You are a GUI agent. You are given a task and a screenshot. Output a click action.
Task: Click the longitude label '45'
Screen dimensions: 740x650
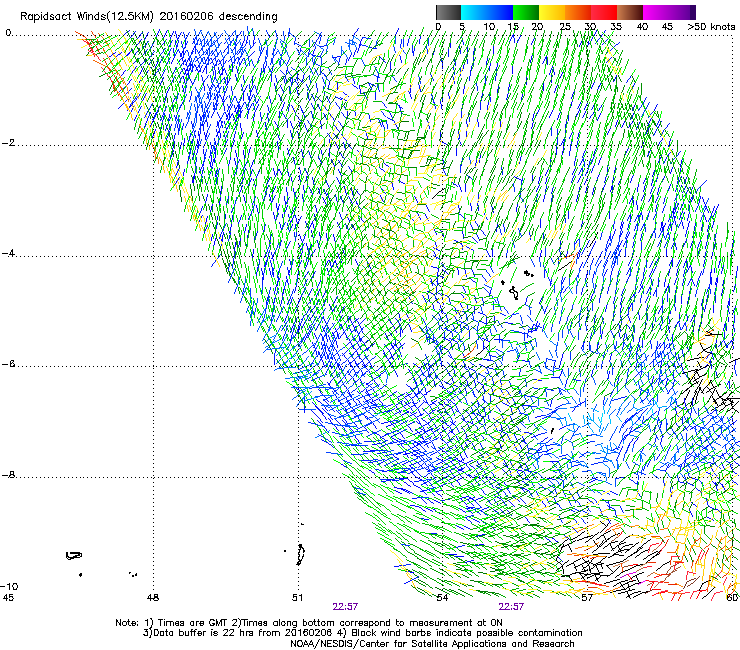[x=8, y=598]
